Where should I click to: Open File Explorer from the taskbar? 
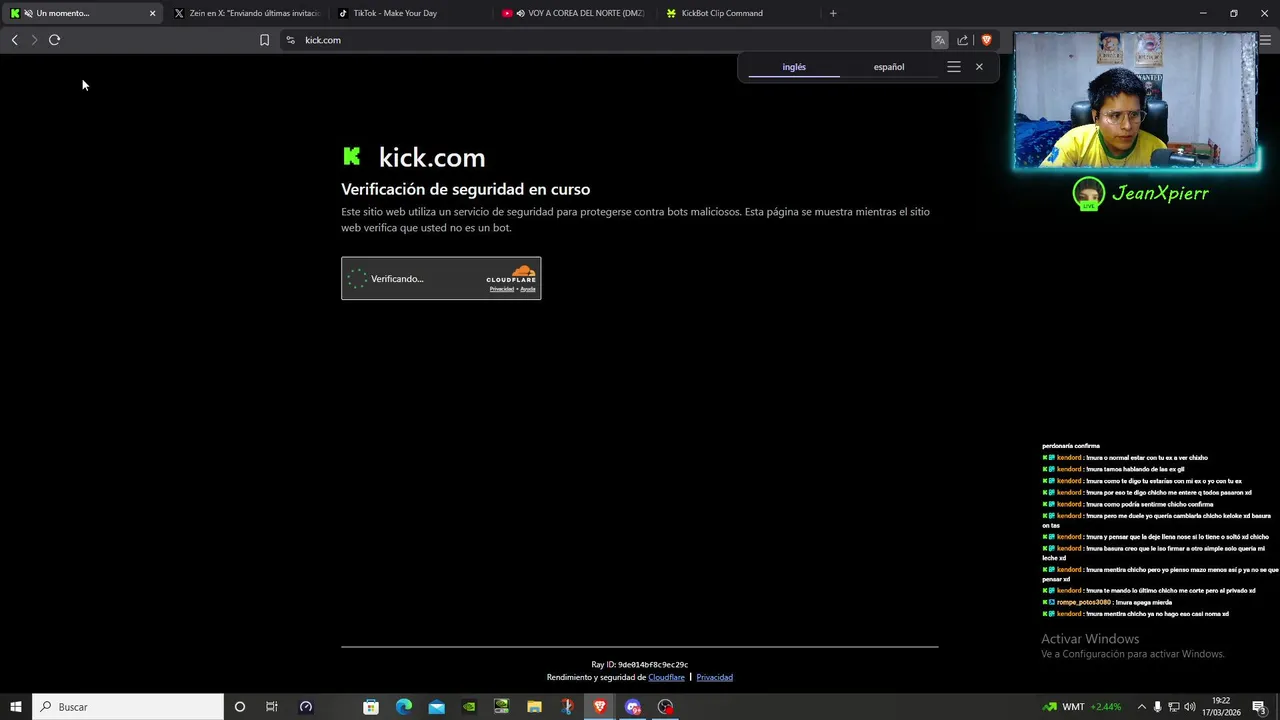click(534, 706)
